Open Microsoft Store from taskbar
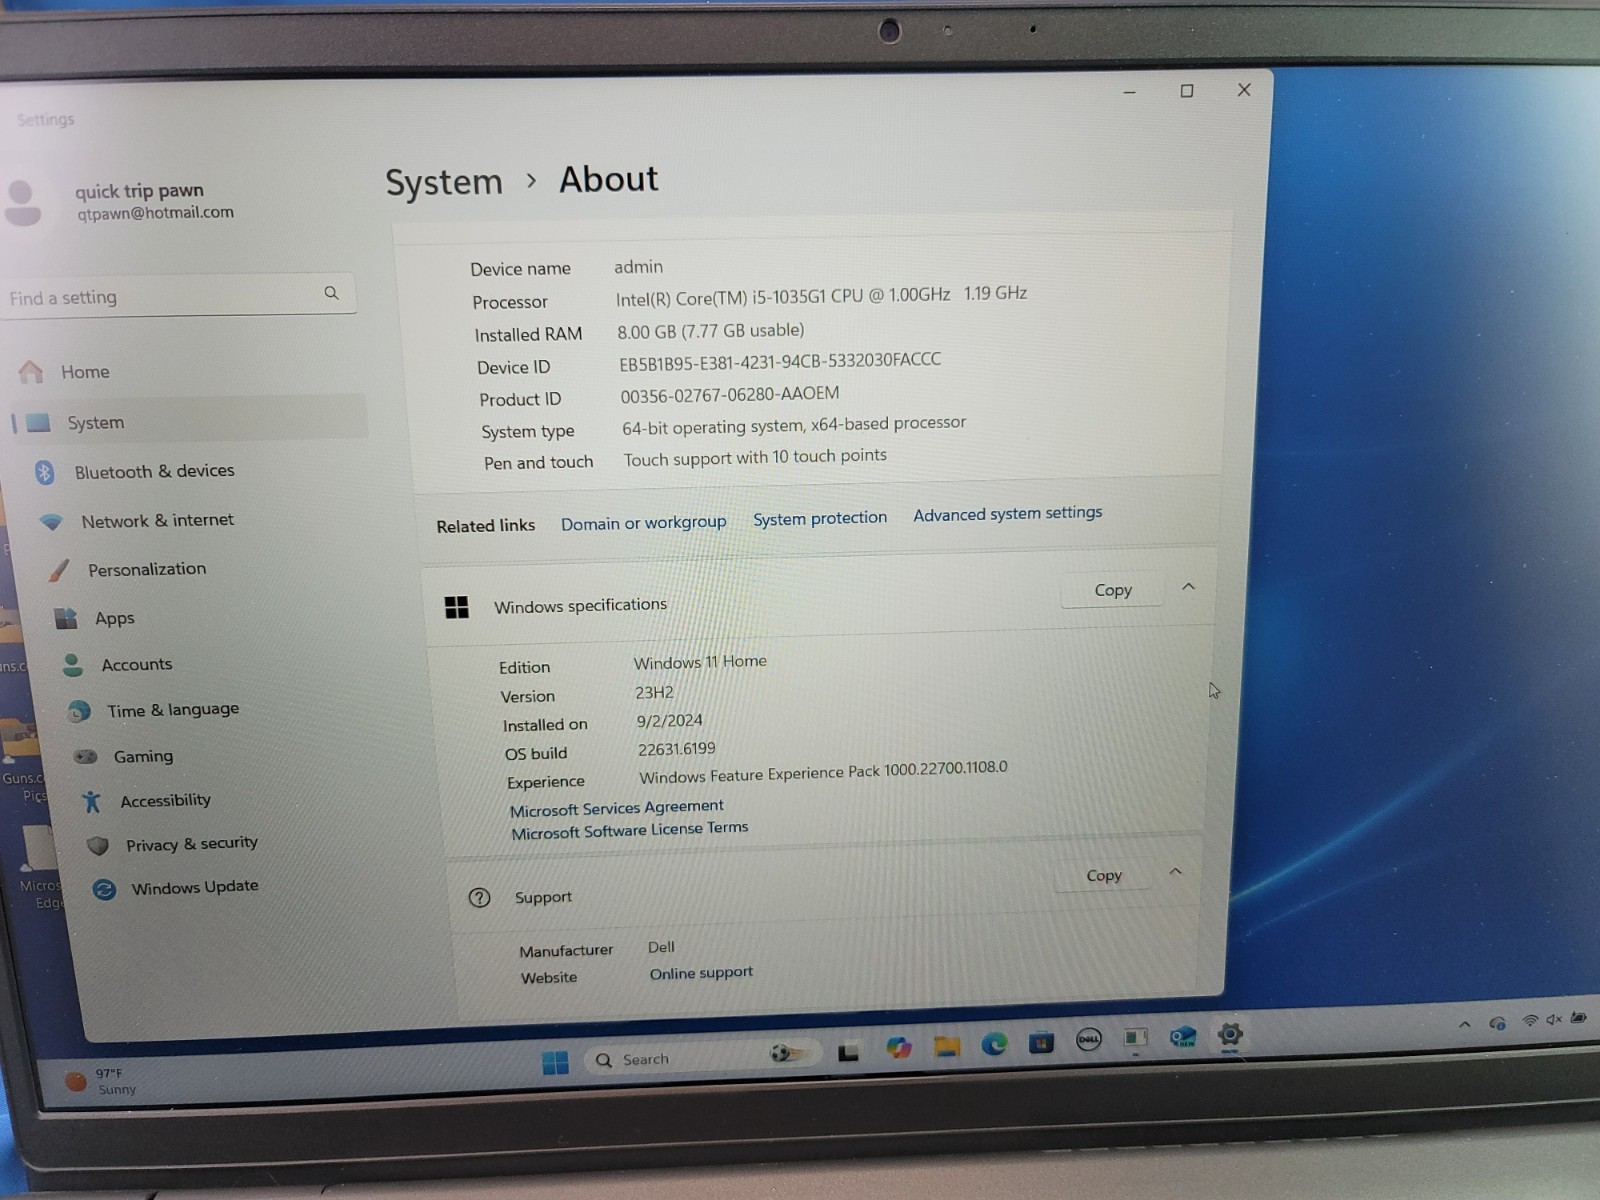The width and height of the screenshot is (1600, 1200). coord(1041,1043)
